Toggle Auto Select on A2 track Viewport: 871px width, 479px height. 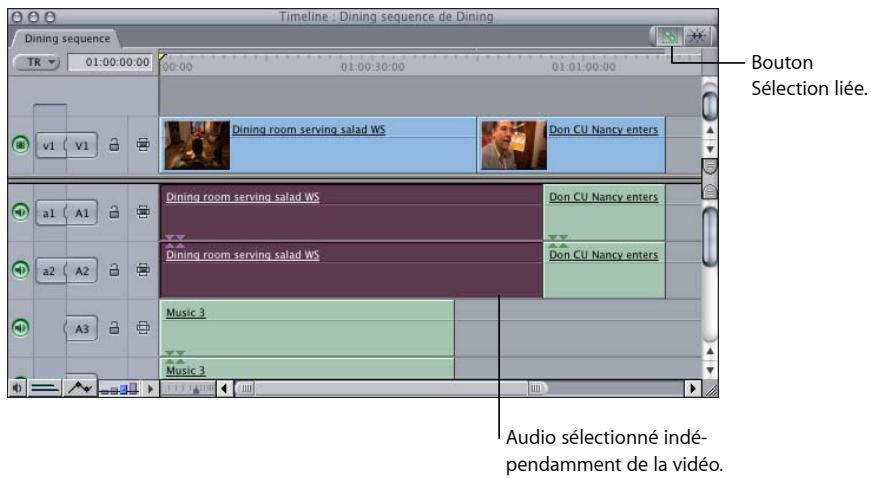(143, 270)
